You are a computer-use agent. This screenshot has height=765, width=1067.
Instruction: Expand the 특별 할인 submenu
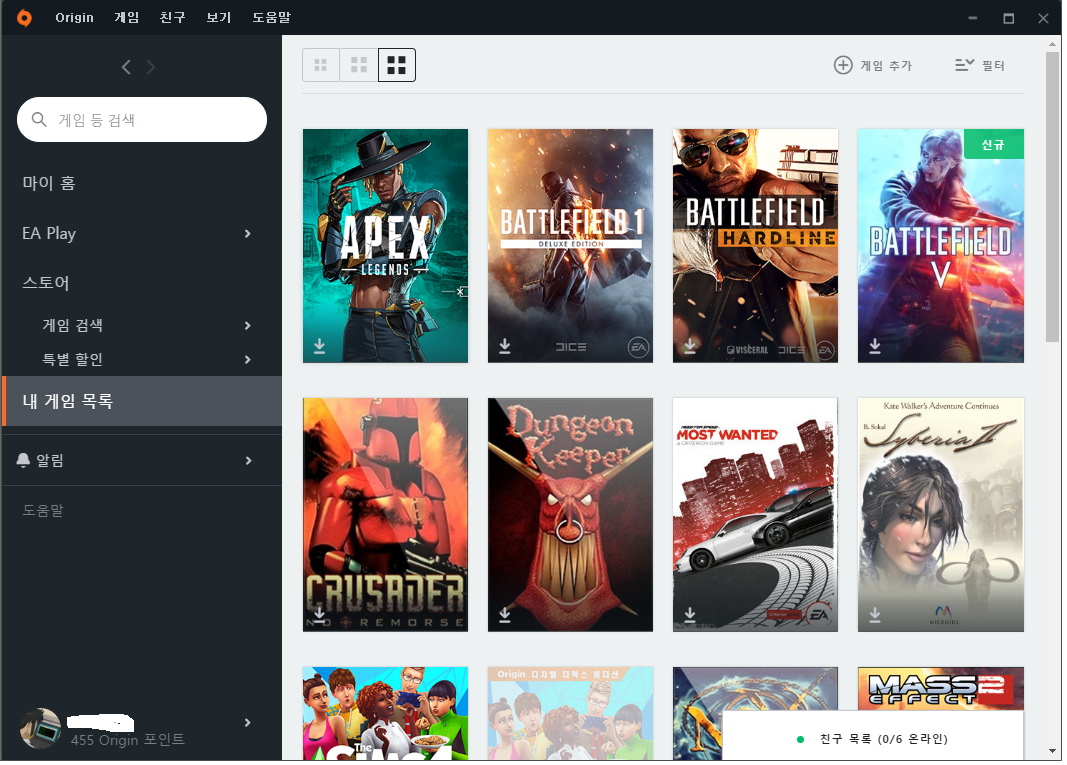248,359
